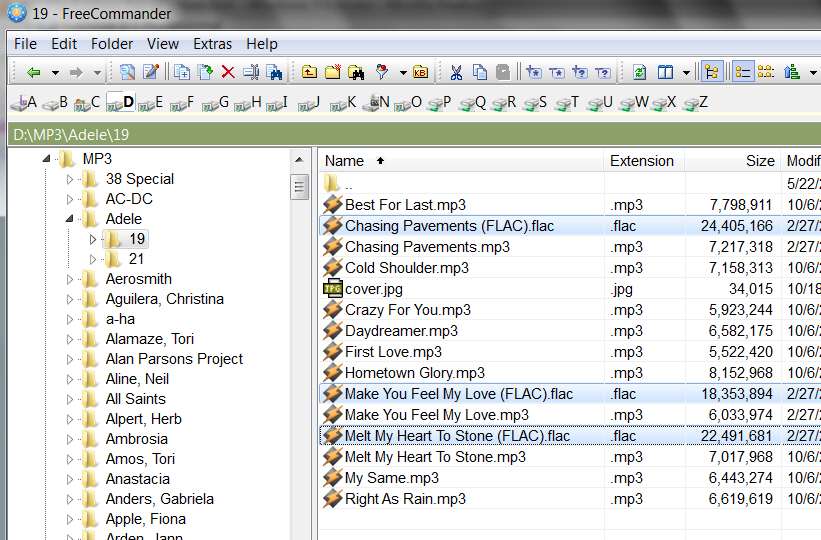Image resolution: width=821 pixels, height=540 pixels.
Task: Sort by the Size column header
Action: [x=733, y=161]
